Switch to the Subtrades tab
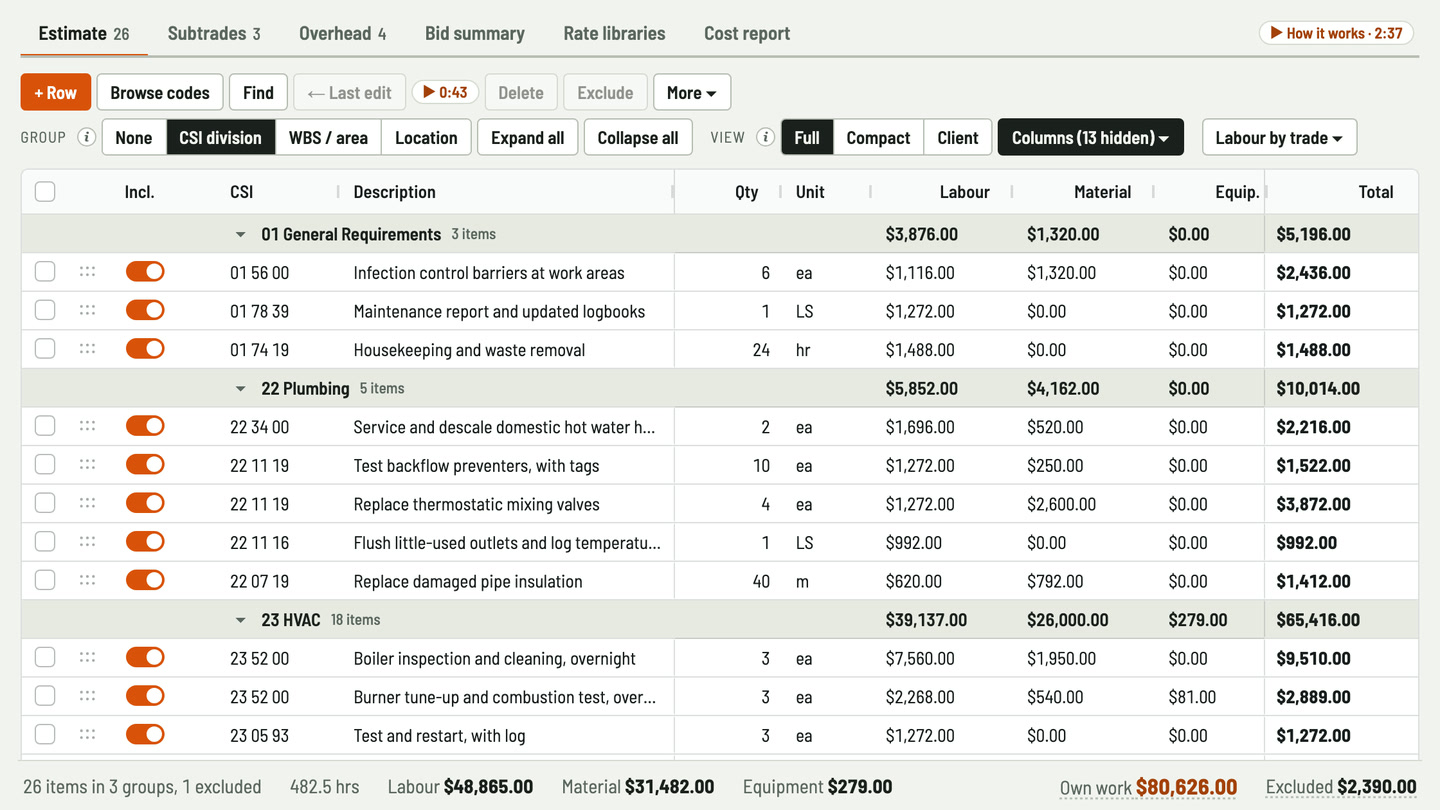Viewport: 1440px width, 810px height. tap(214, 33)
